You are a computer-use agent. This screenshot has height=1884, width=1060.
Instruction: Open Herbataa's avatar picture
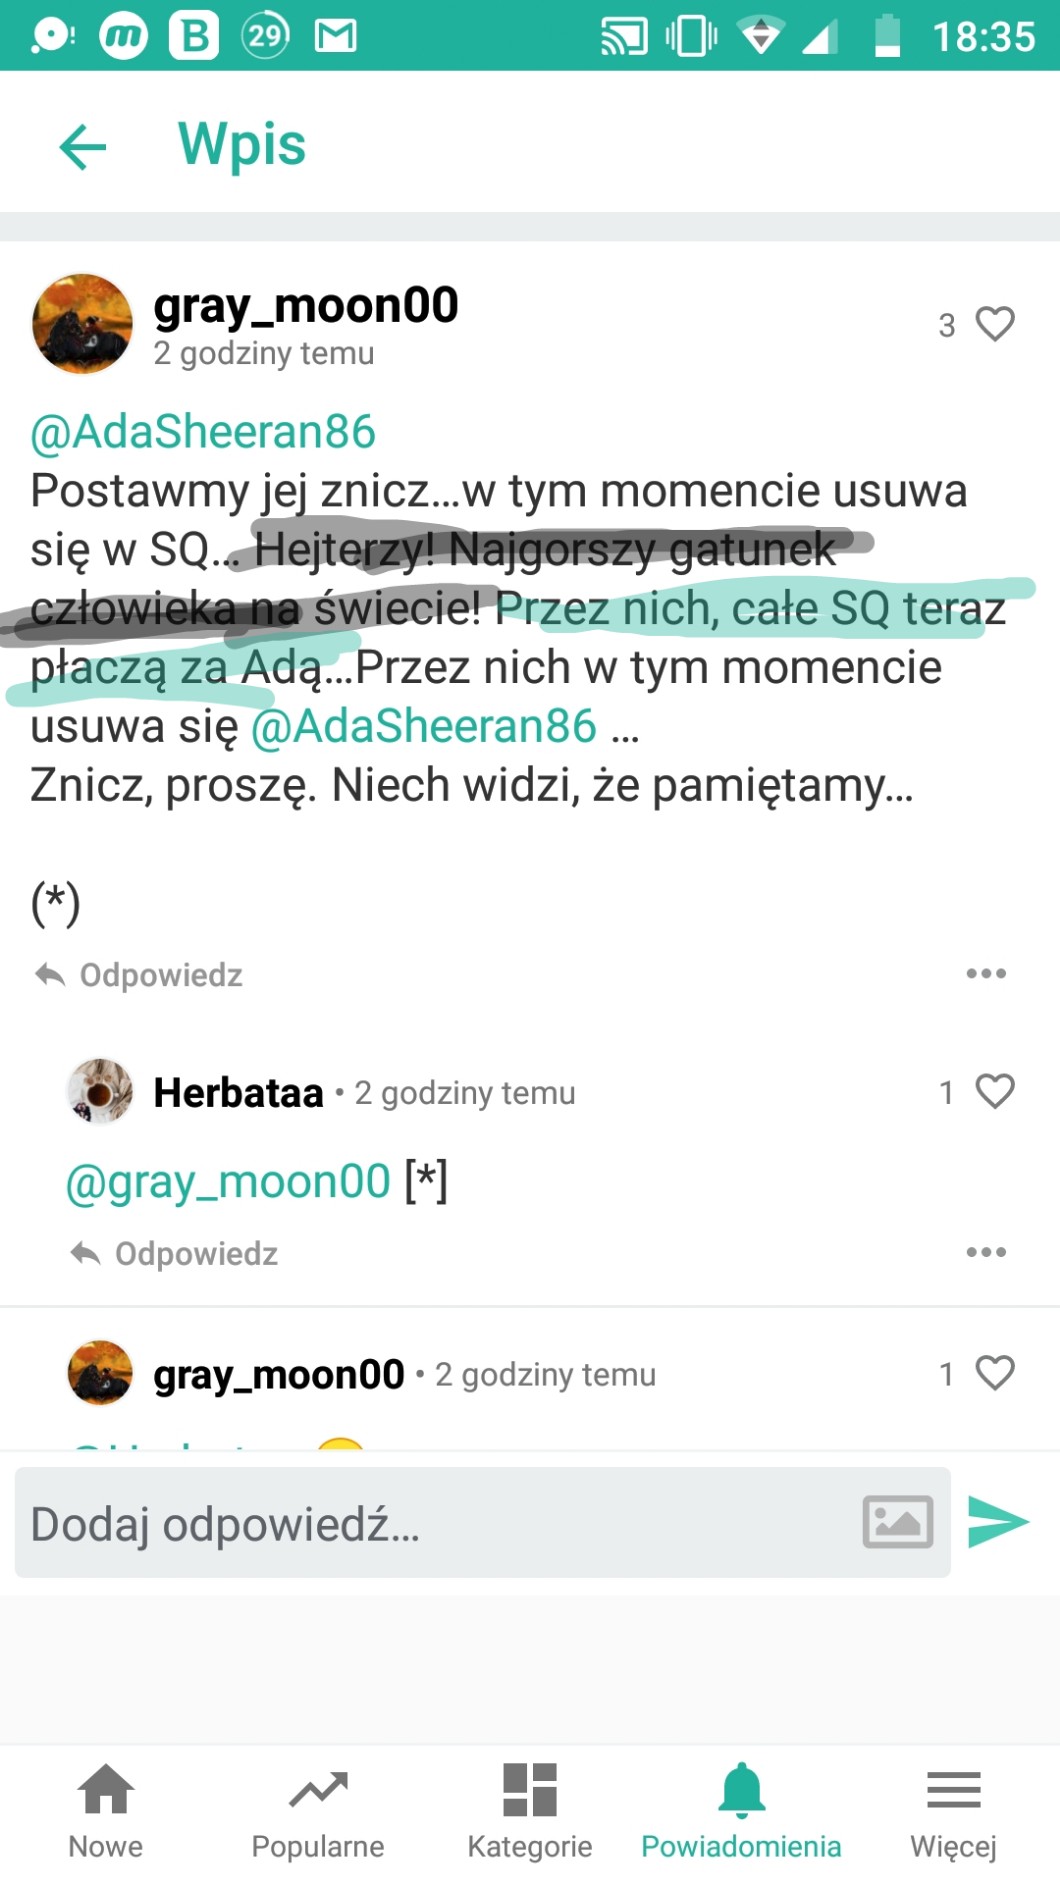tap(100, 1091)
